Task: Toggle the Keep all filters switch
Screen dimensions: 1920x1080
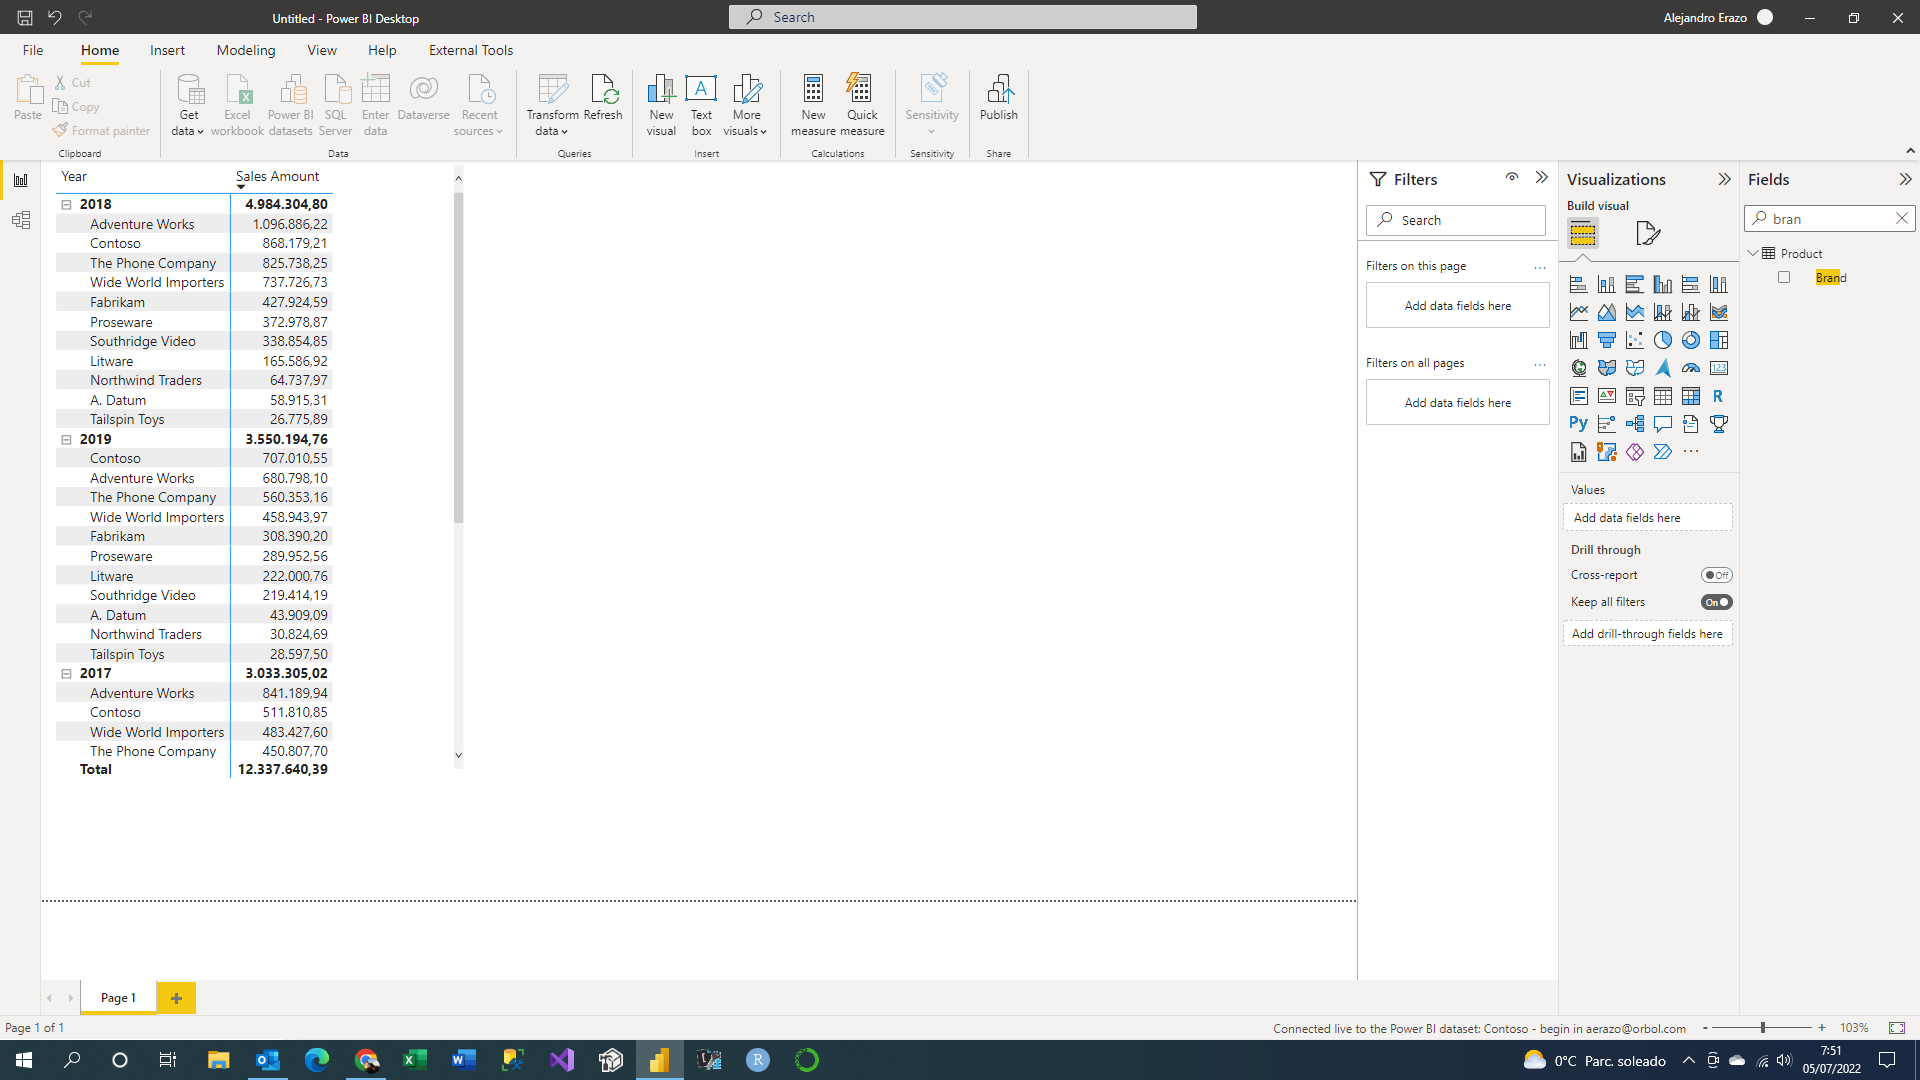Action: click(1716, 602)
